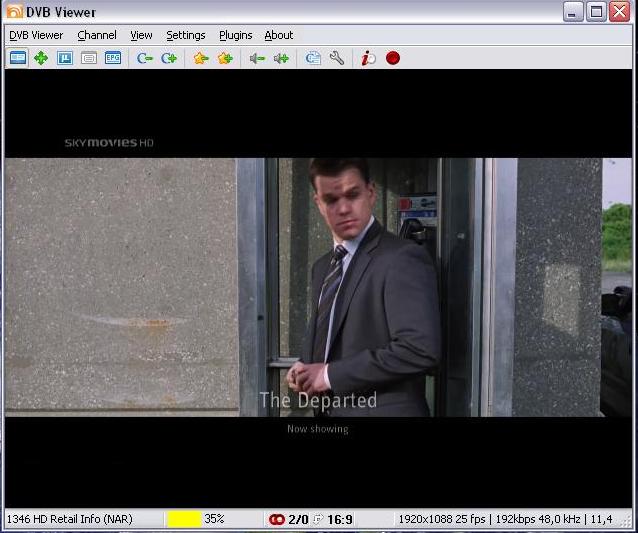Click the small icon between 2/0 and 16:9
638x533 pixels.
tap(318, 519)
